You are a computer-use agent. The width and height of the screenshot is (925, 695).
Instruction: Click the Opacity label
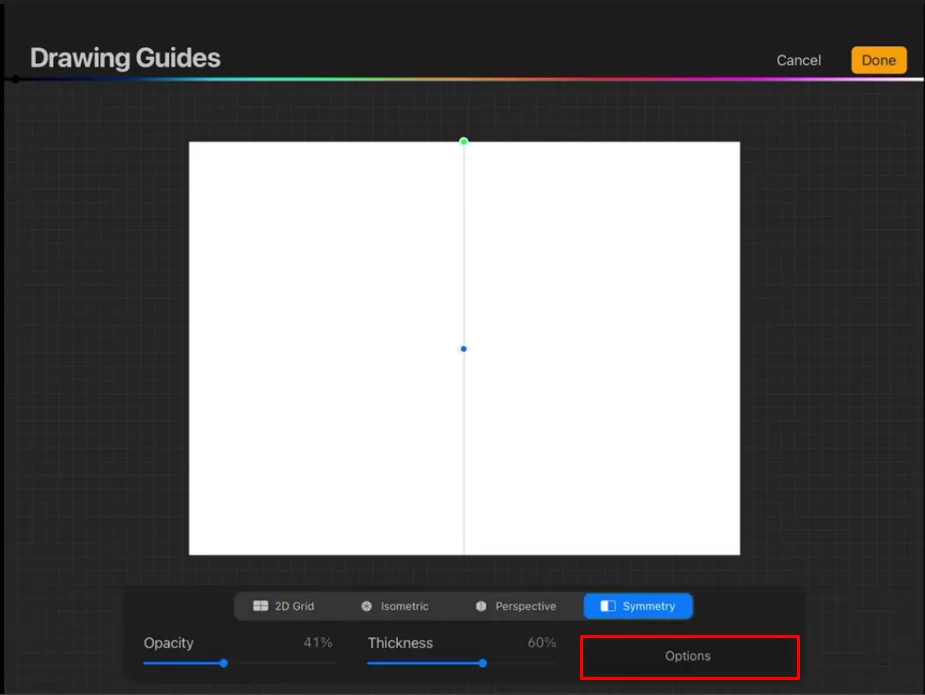click(169, 643)
